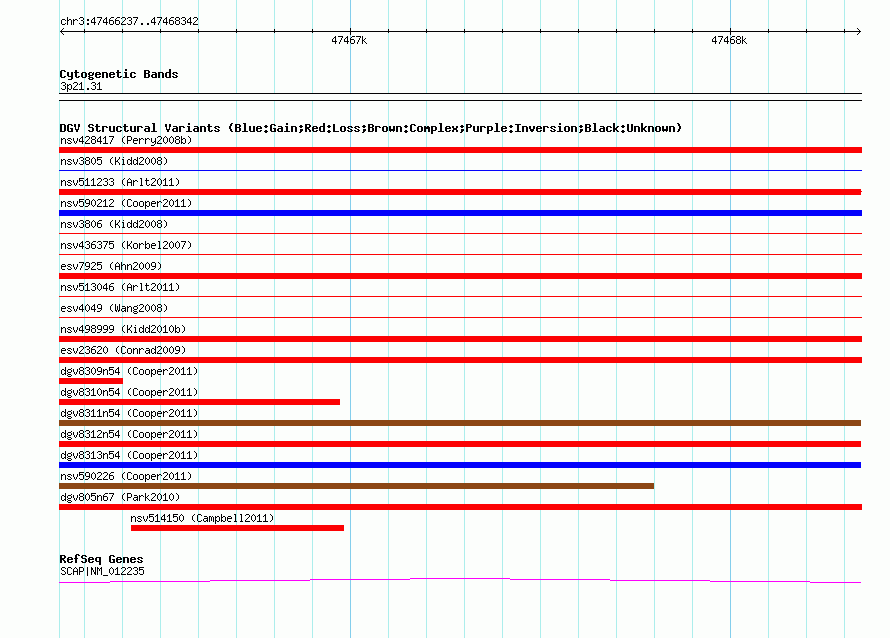Open nsv590212 (Cooper2011) label

[x=126, y=203]
